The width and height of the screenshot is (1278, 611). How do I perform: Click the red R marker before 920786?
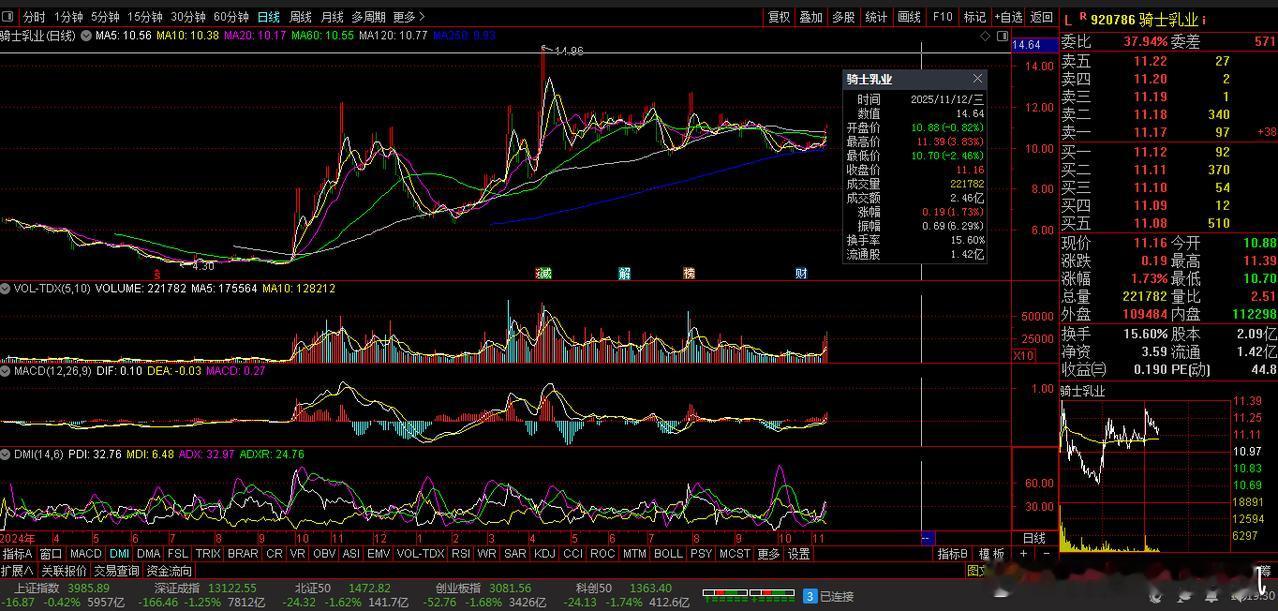point(1082,17)
